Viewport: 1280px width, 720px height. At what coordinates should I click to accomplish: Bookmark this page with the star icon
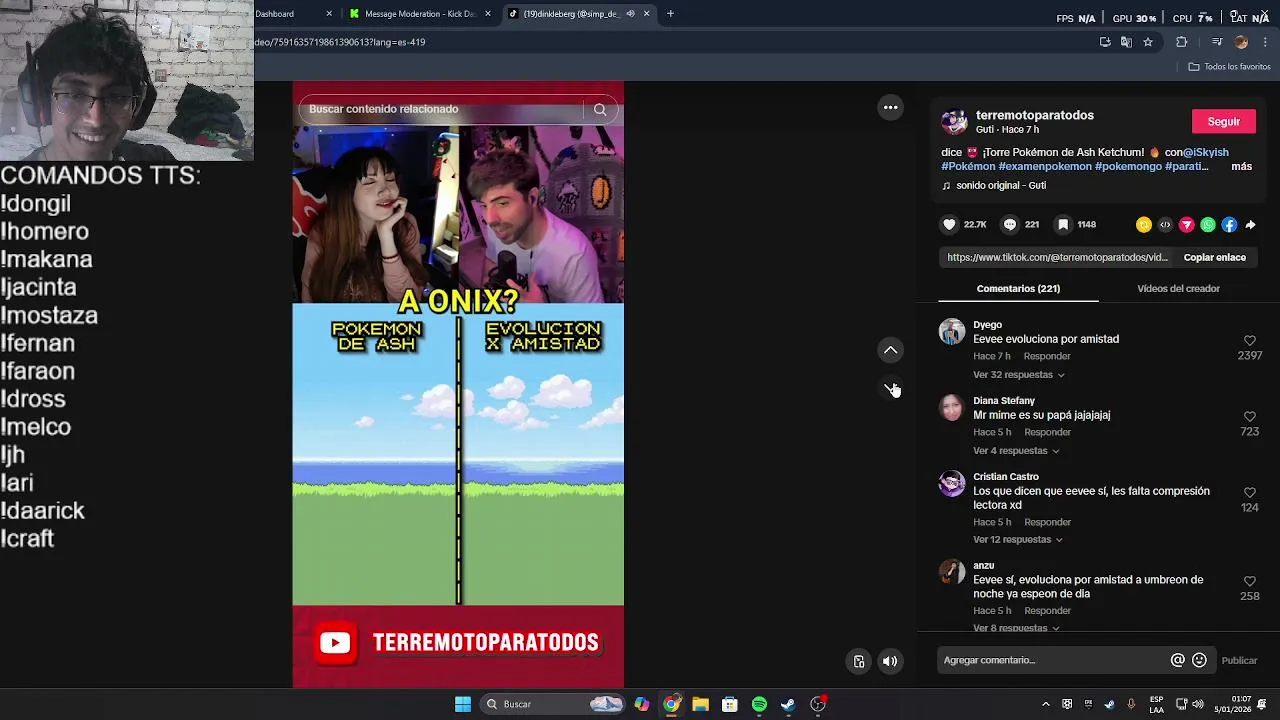pyautogui.click(x=1148, y=42)
